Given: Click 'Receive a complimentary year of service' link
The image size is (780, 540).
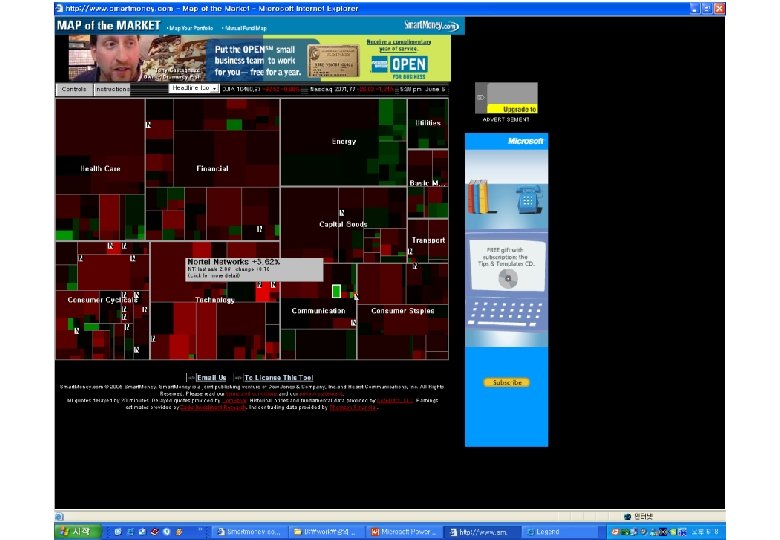Looking at the screenshot, I should coord(398,45).
